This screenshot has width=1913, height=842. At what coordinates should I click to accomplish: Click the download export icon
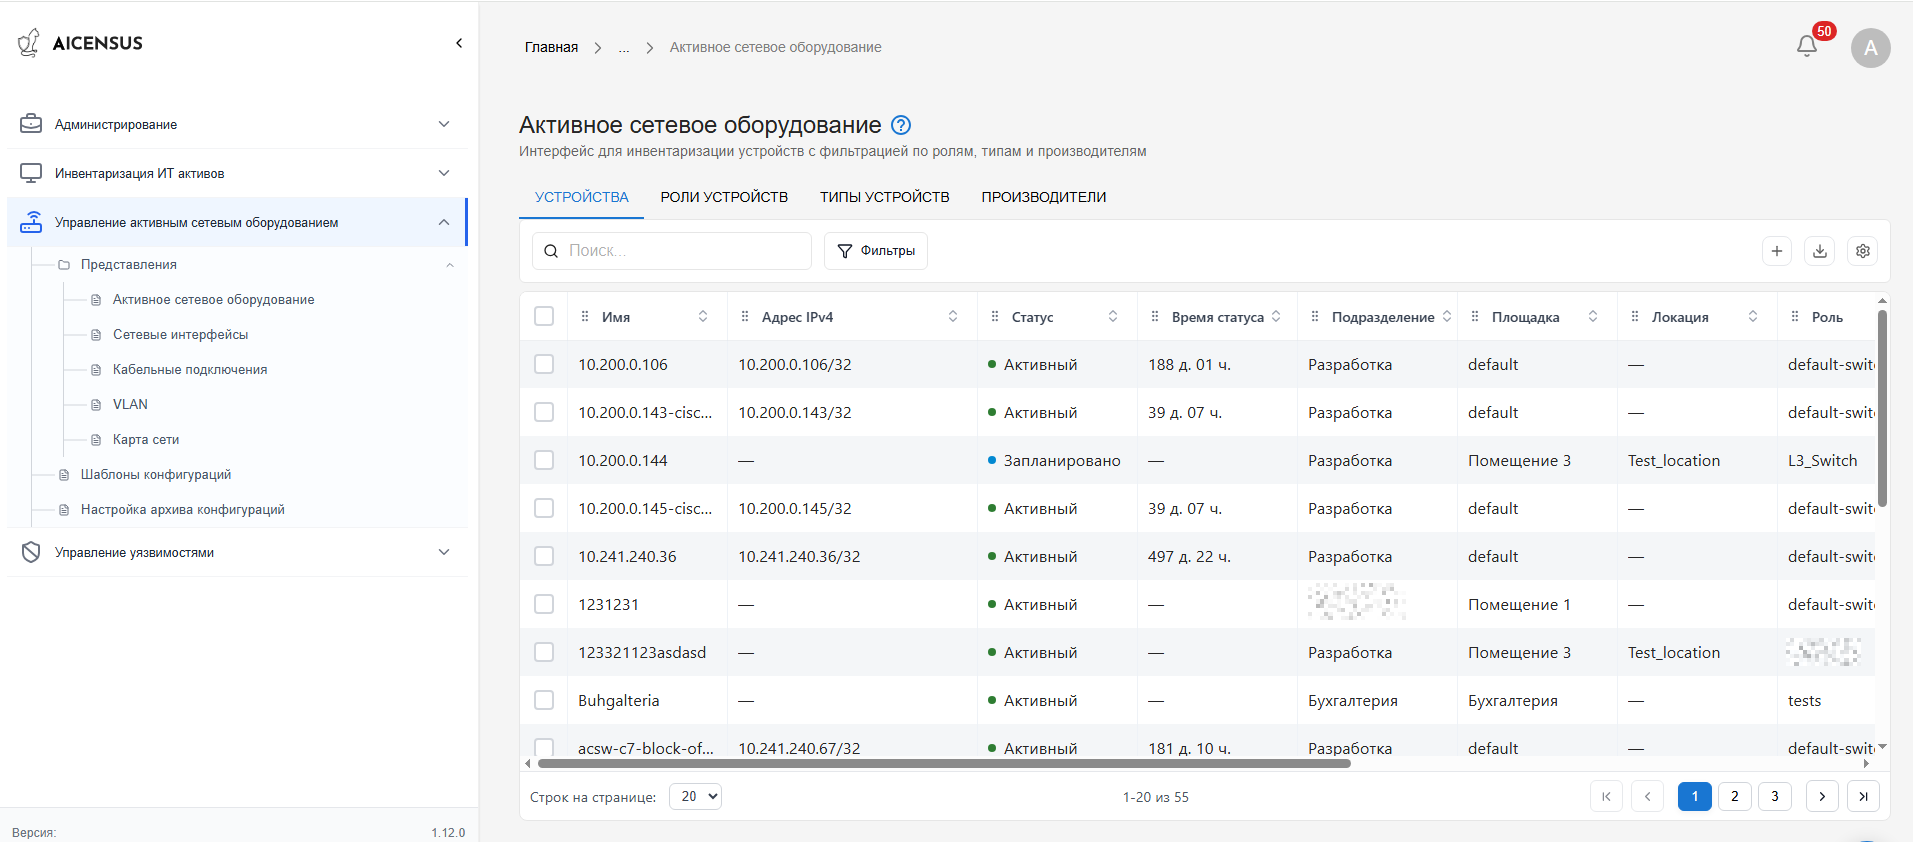tap(1819, 251)
